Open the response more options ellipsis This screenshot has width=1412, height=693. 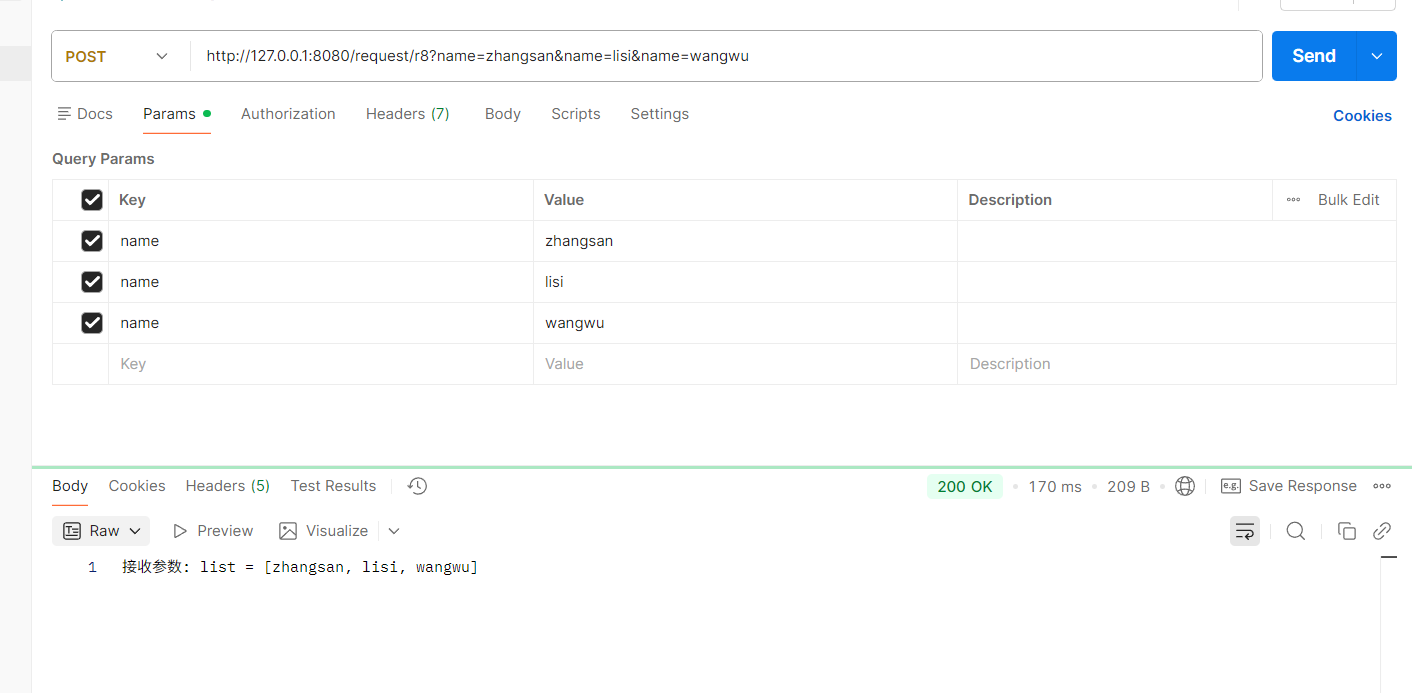pos(1382,486)
